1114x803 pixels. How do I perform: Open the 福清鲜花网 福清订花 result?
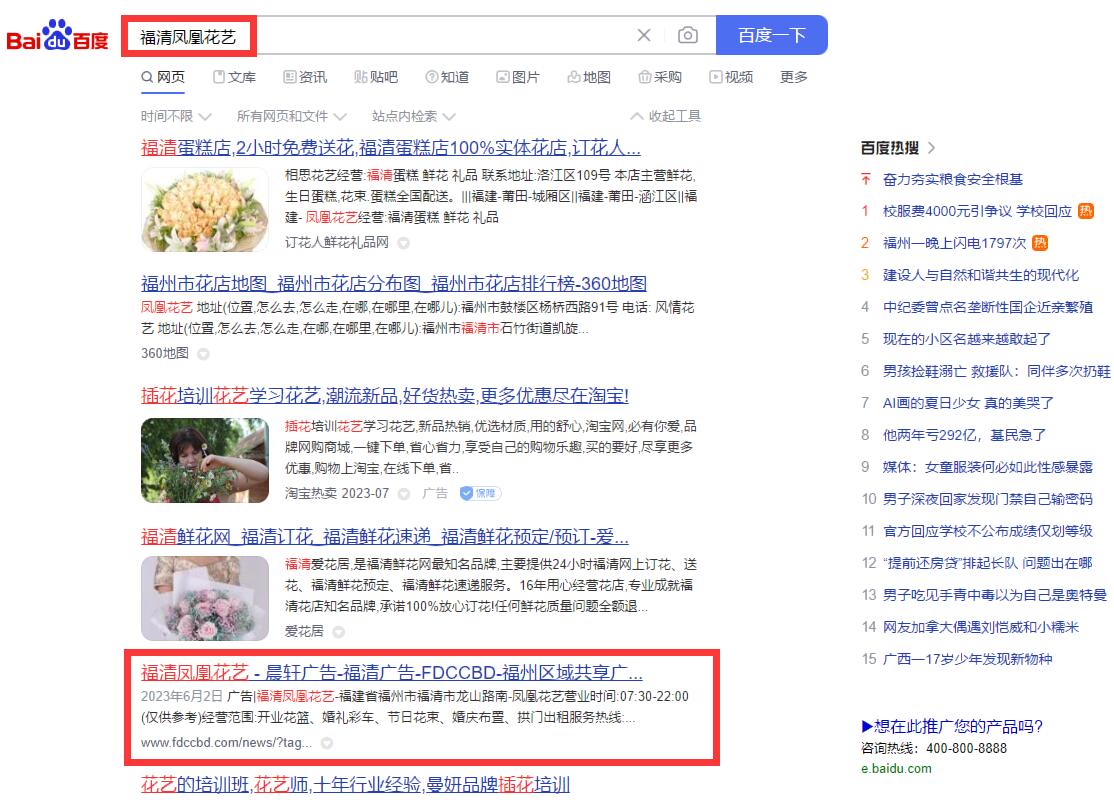384,537
